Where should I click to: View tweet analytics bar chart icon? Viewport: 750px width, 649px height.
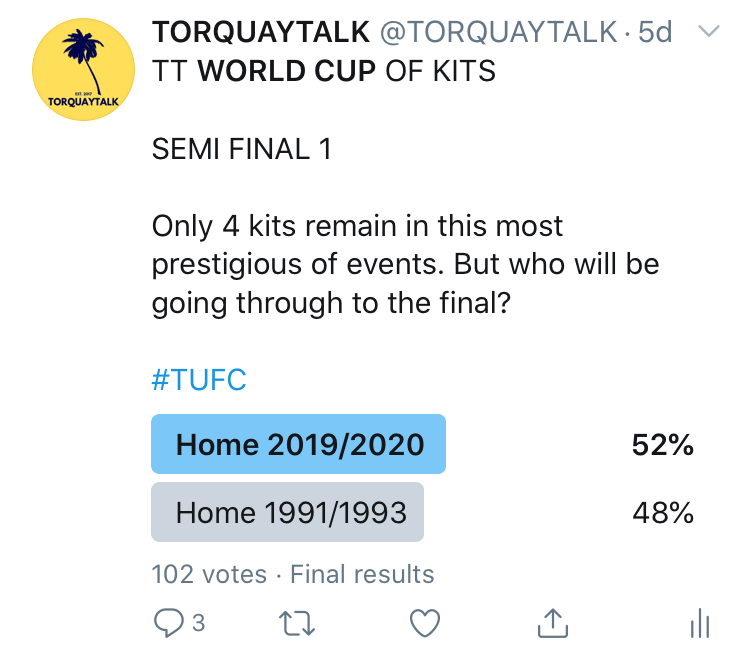699,623
